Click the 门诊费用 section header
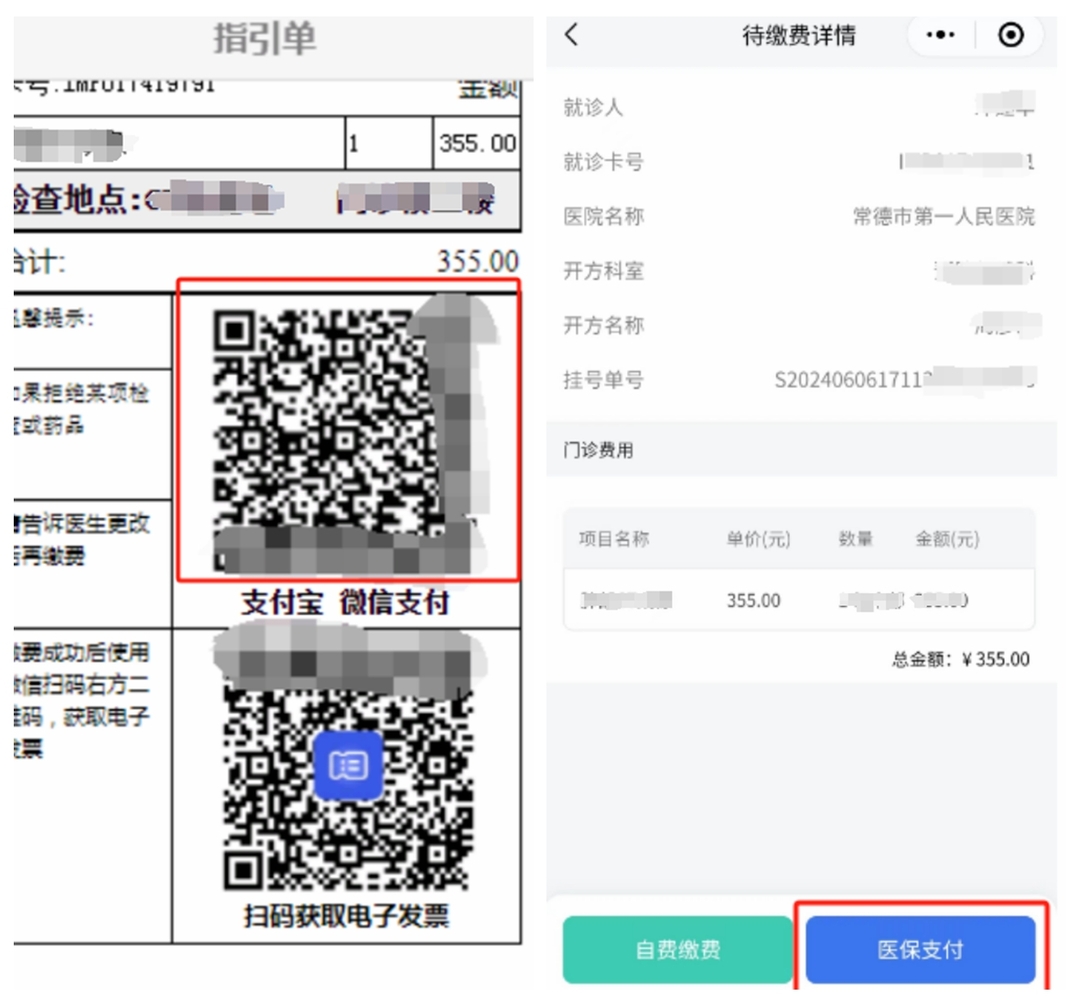 coord(598,450)
